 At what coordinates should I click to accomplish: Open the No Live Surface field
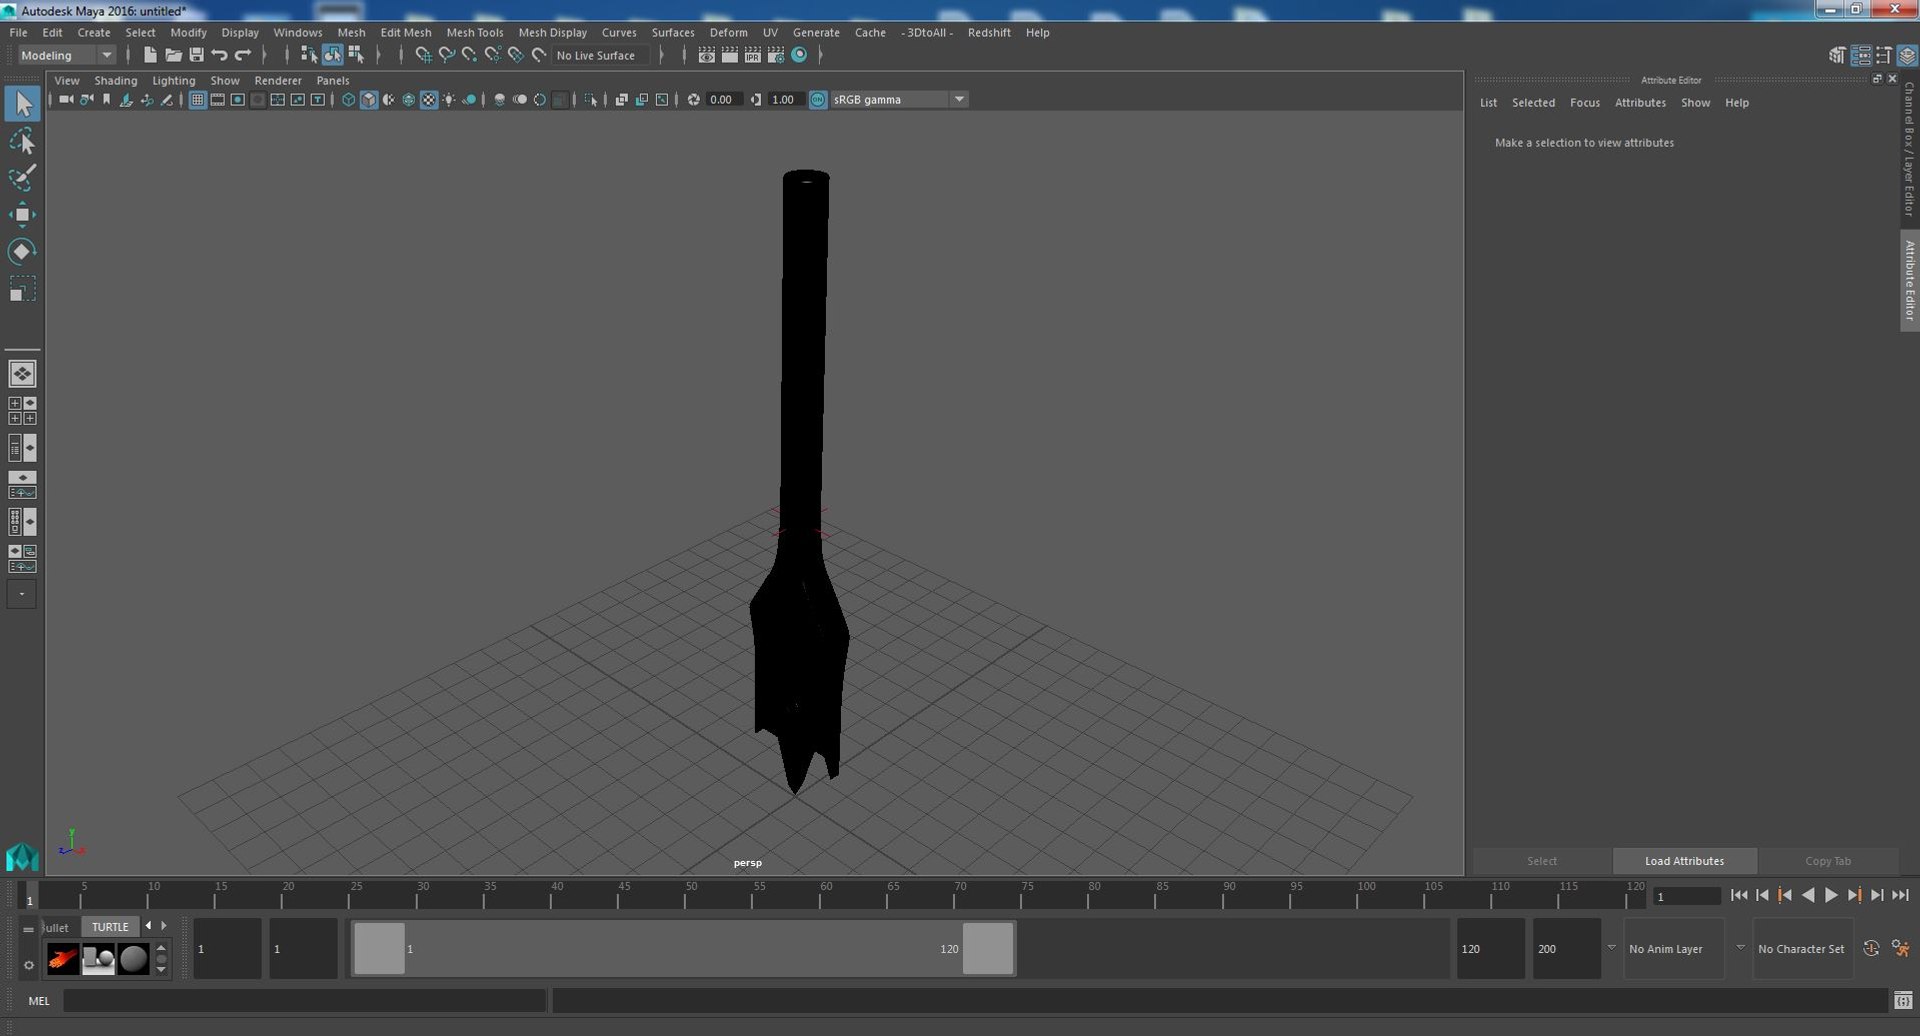coord(601,55)
